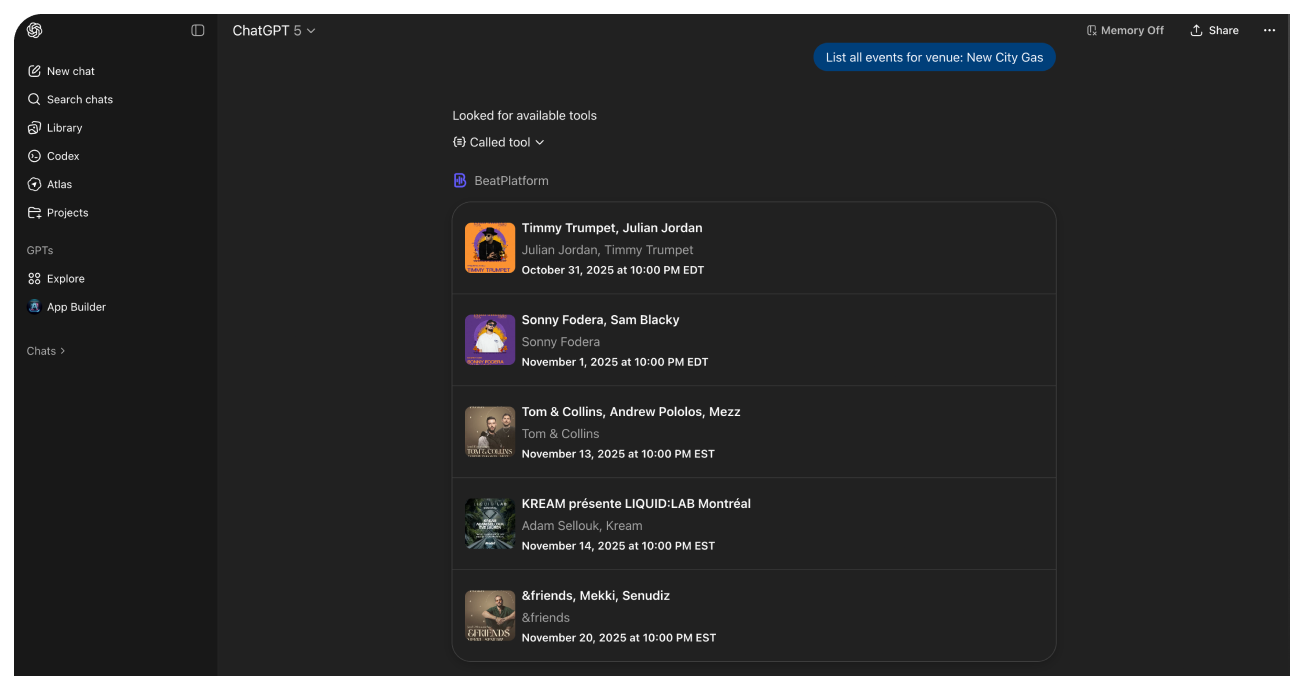Click the Sonny Fodera event thumbnail
Image resolution: width=1290 pixels, height=676 pixels.
[x=490, y=340]
